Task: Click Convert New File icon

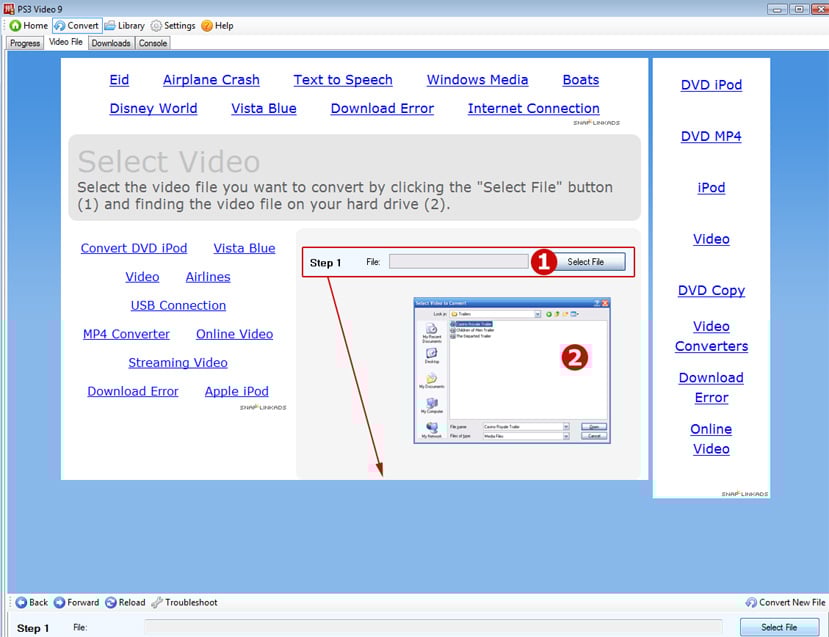Action: tap(751, 603)
